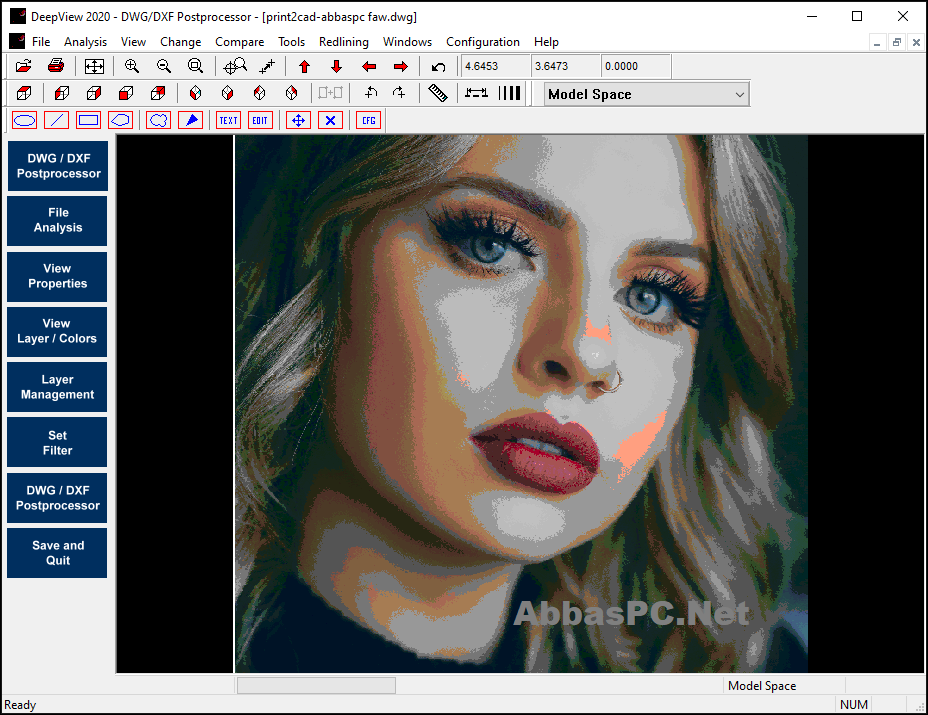The image size is (928, 715).
Task: Click the Save and Quit button
Action: click(57, 553)
